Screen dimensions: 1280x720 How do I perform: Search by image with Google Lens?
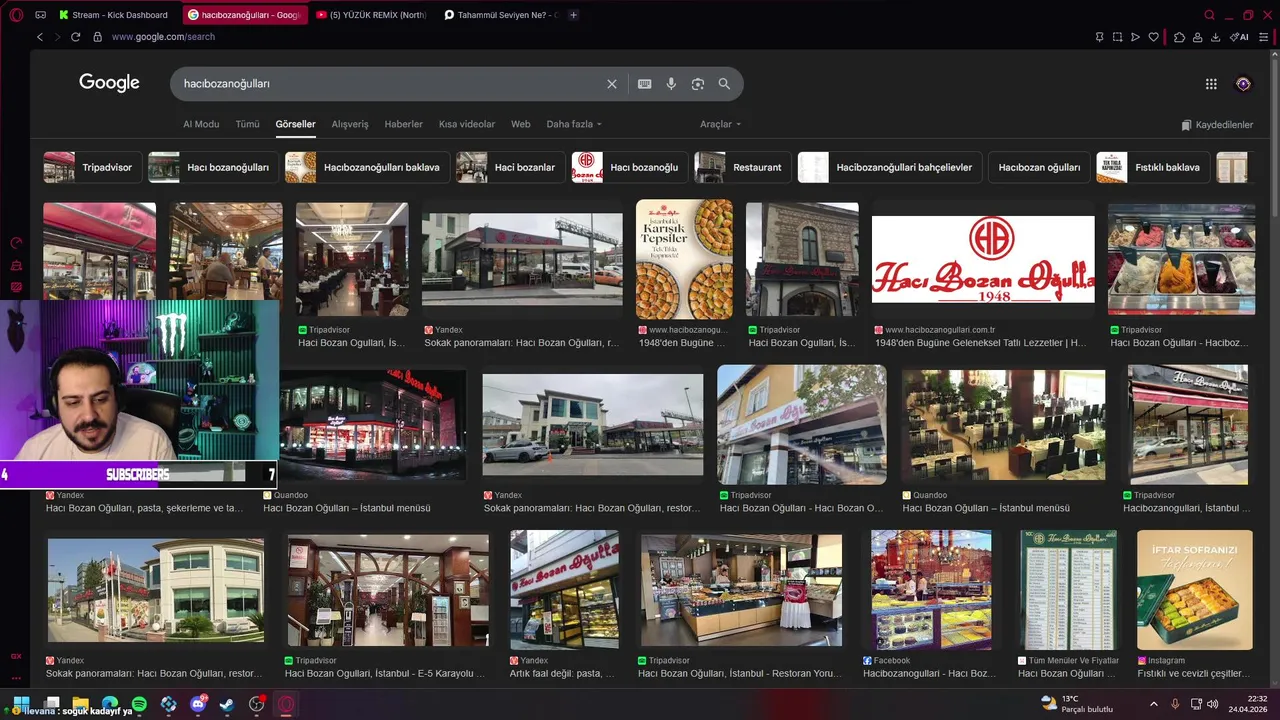pyautogui.click(x=698, y=84)
